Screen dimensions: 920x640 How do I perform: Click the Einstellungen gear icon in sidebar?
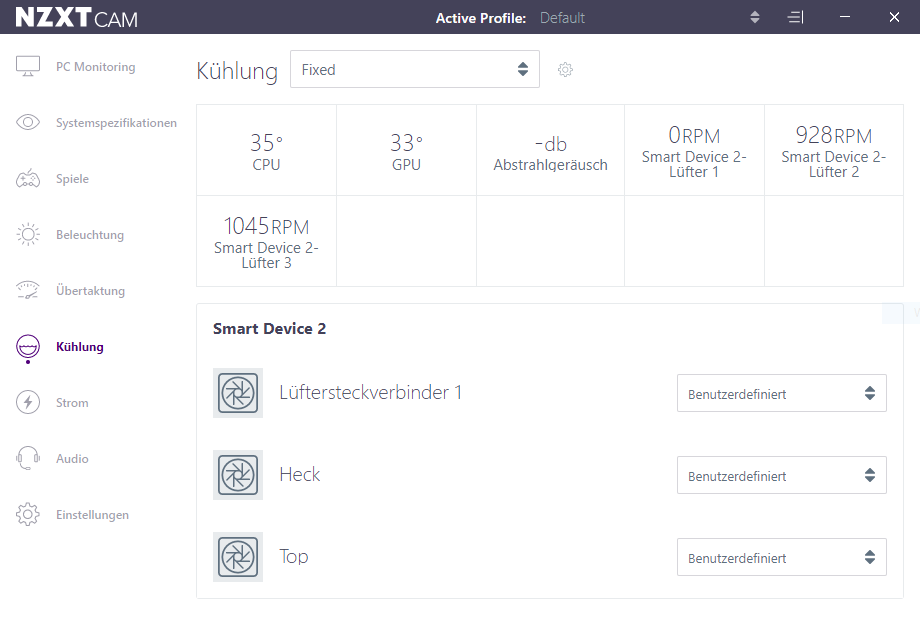[x=28, y=514]
